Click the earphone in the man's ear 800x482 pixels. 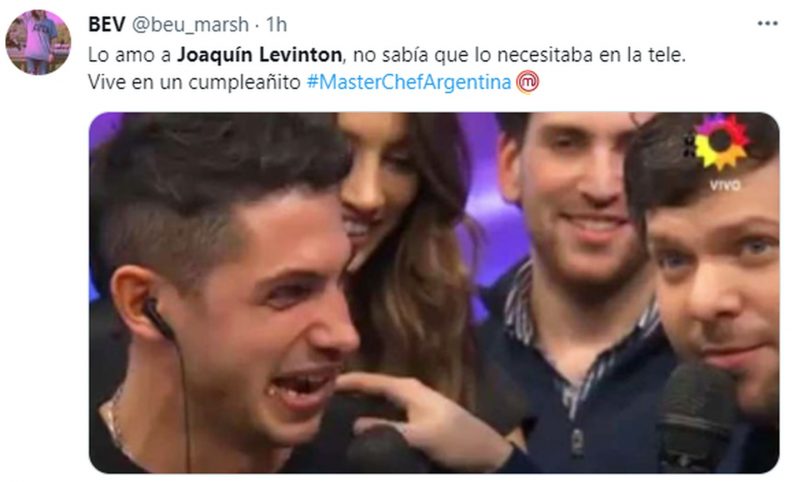coord(157,317)
